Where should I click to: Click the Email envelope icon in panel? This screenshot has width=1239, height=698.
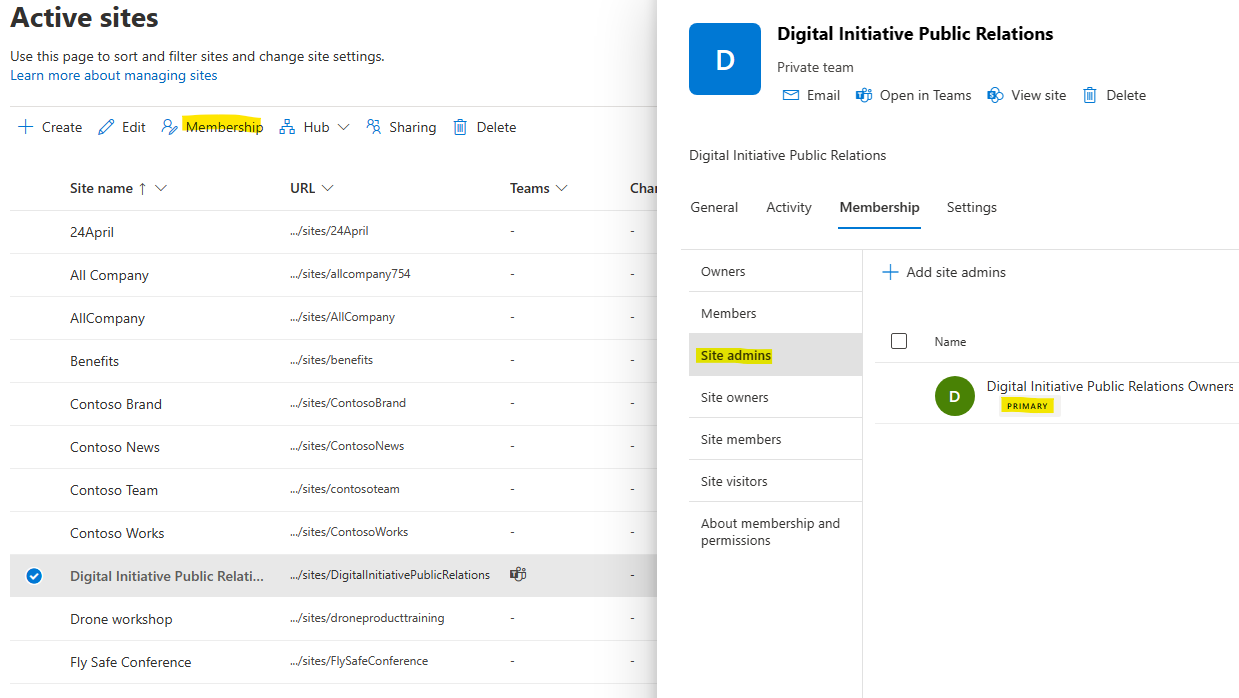tap(791, 95)
